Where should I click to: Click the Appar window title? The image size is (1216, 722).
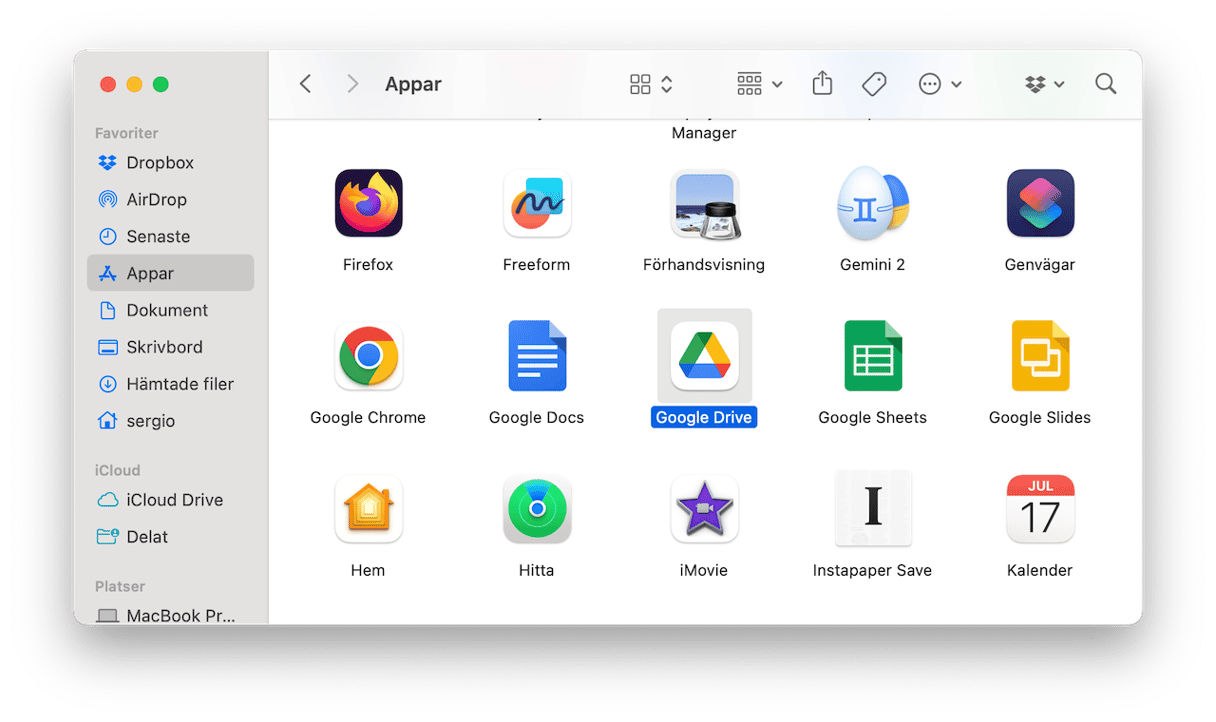pos(413,85)
